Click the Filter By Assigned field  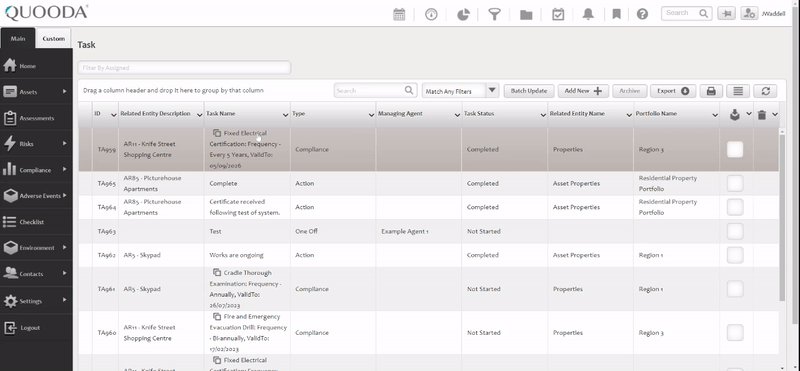[184, 67]
